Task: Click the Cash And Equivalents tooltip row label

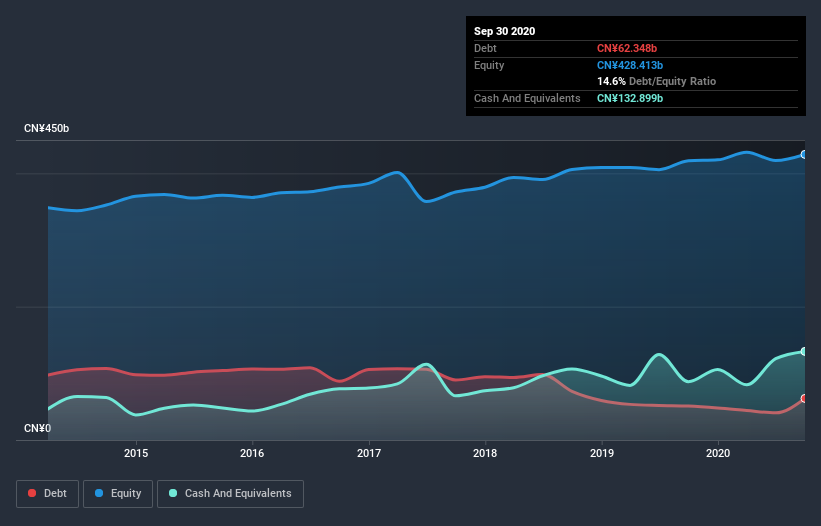Action: (x=527, y=98)
